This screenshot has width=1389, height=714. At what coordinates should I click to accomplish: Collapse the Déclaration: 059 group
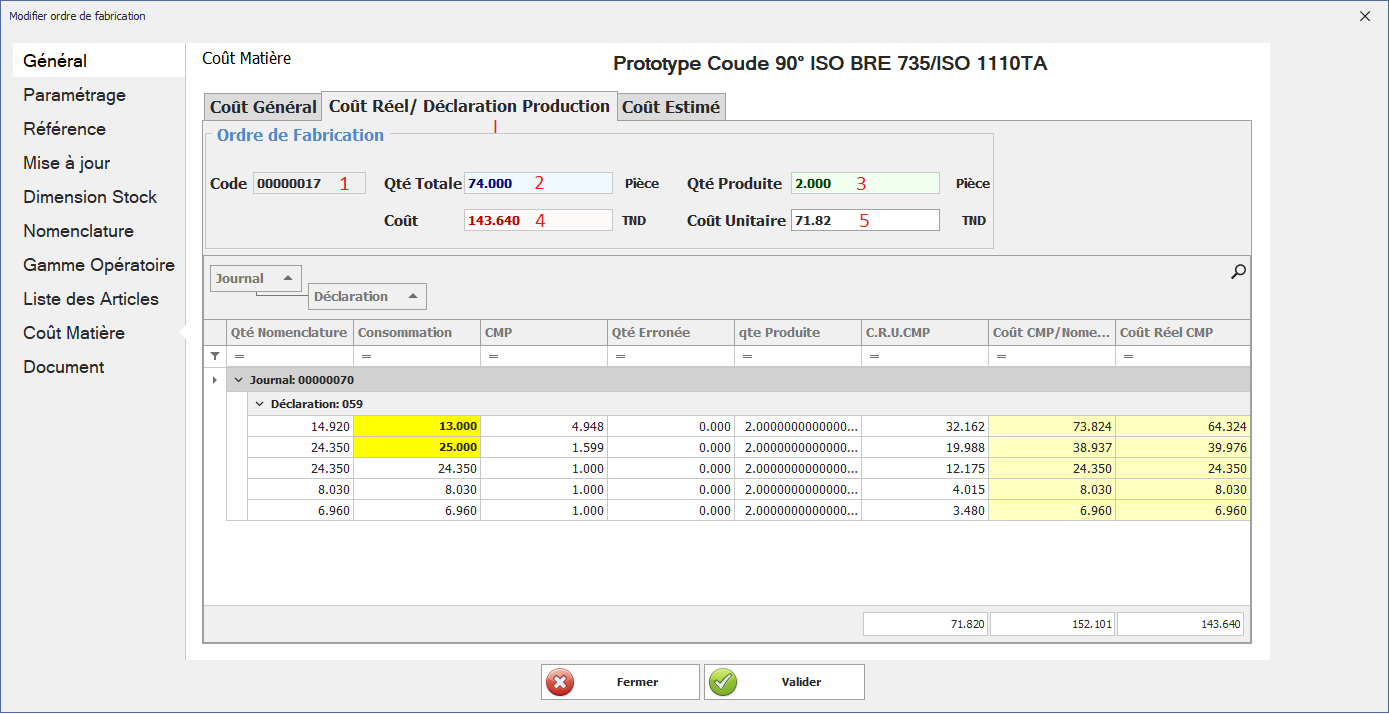click(260, 404)
